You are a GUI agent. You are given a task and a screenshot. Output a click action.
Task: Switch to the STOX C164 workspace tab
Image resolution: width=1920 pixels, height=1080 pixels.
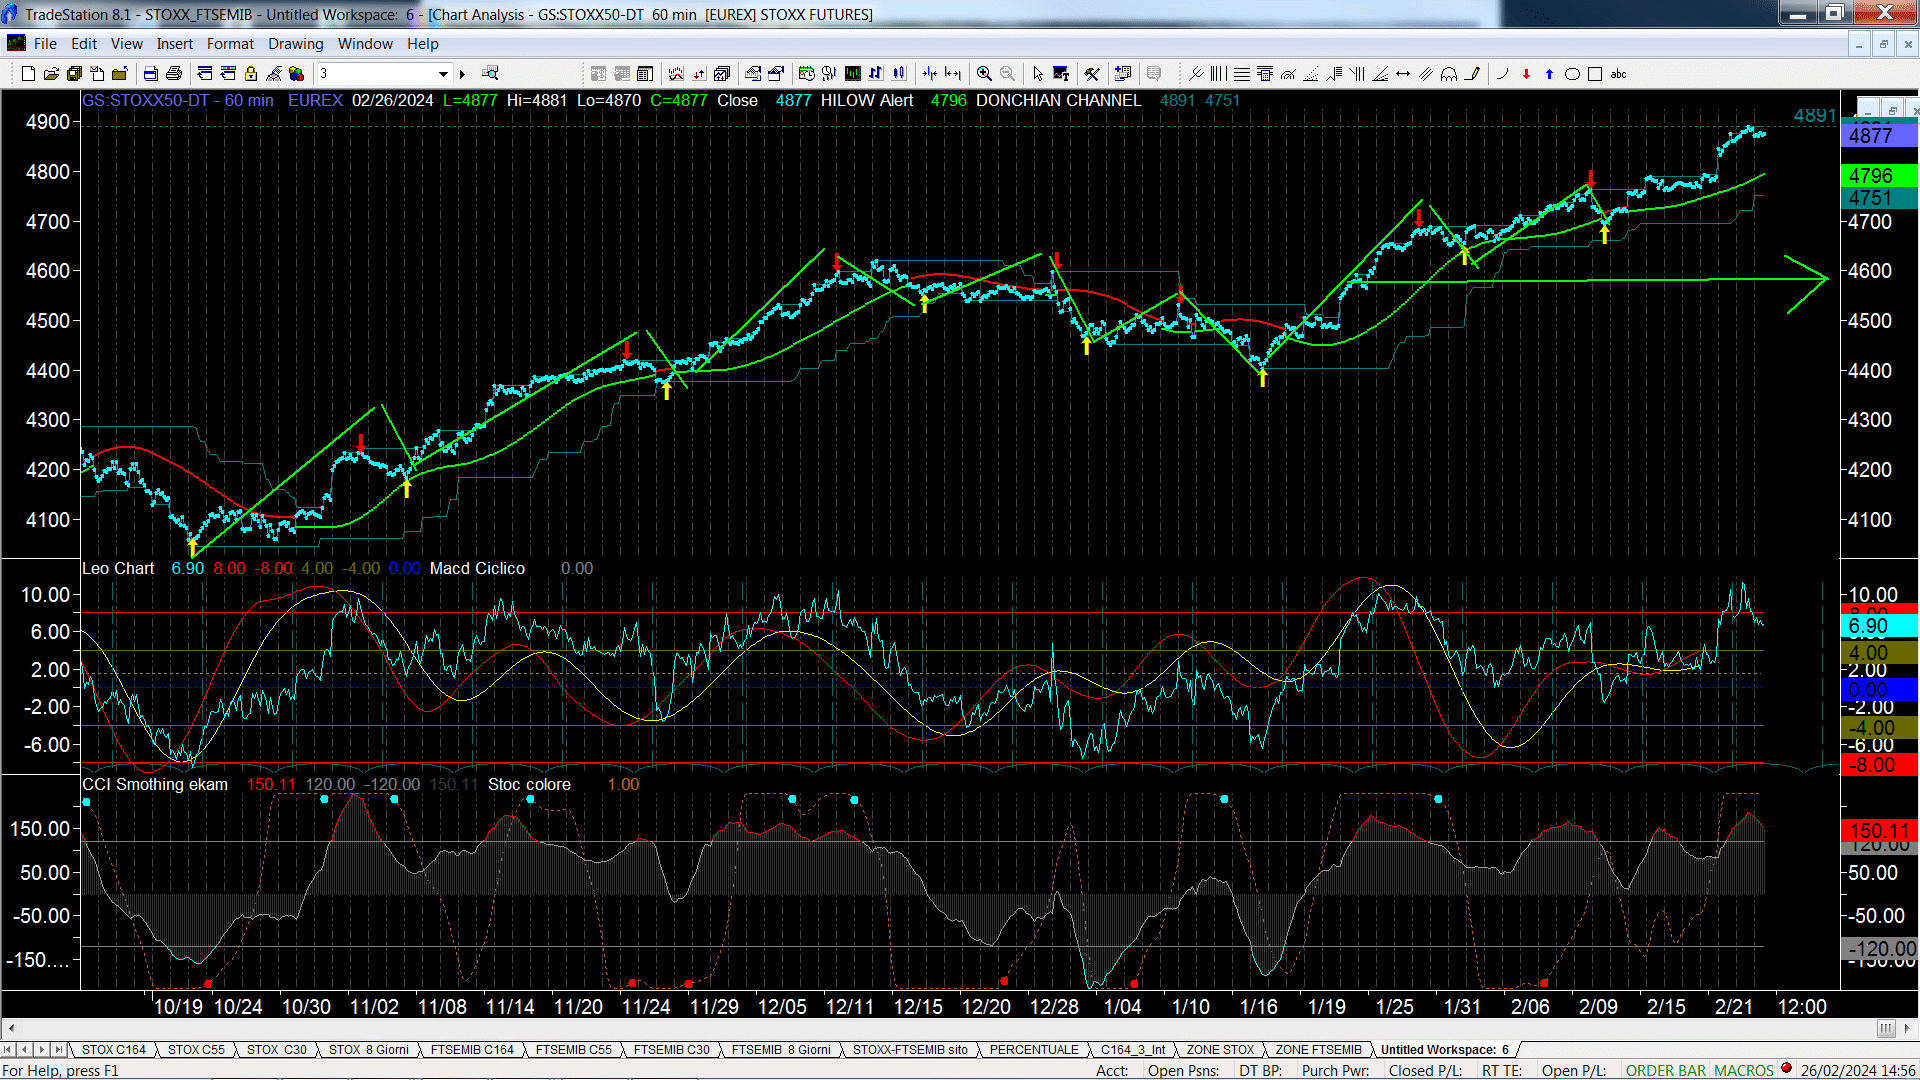coord(113,1050)
